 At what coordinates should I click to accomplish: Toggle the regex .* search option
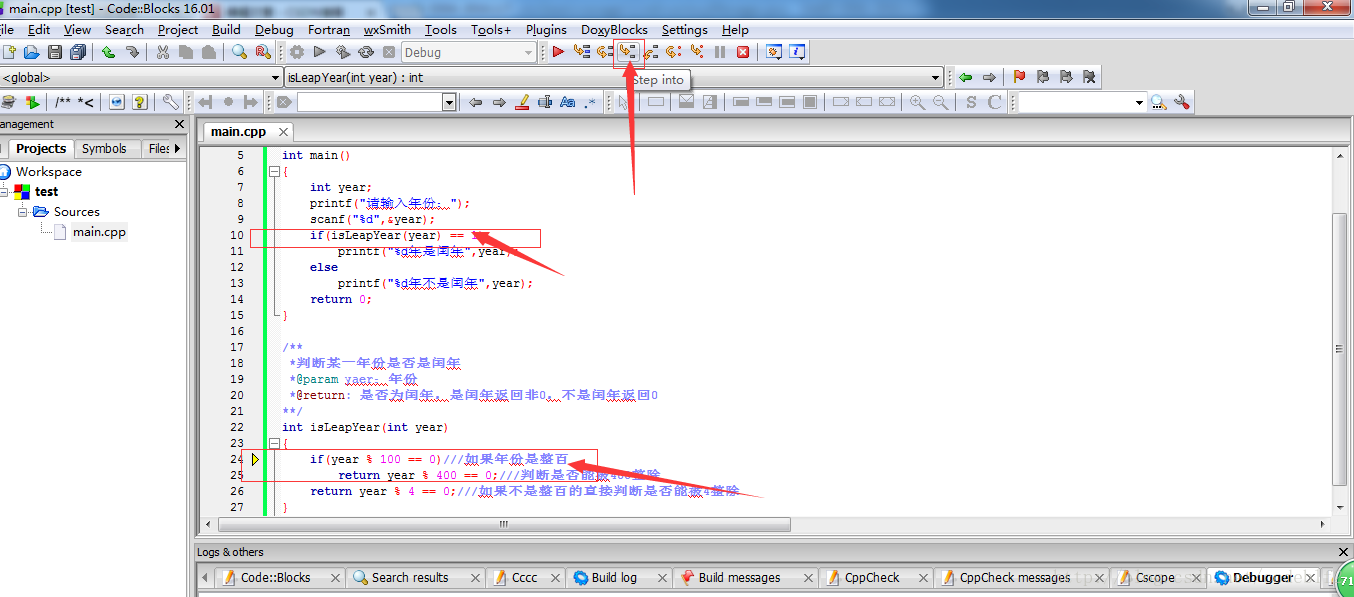[591, 102]
